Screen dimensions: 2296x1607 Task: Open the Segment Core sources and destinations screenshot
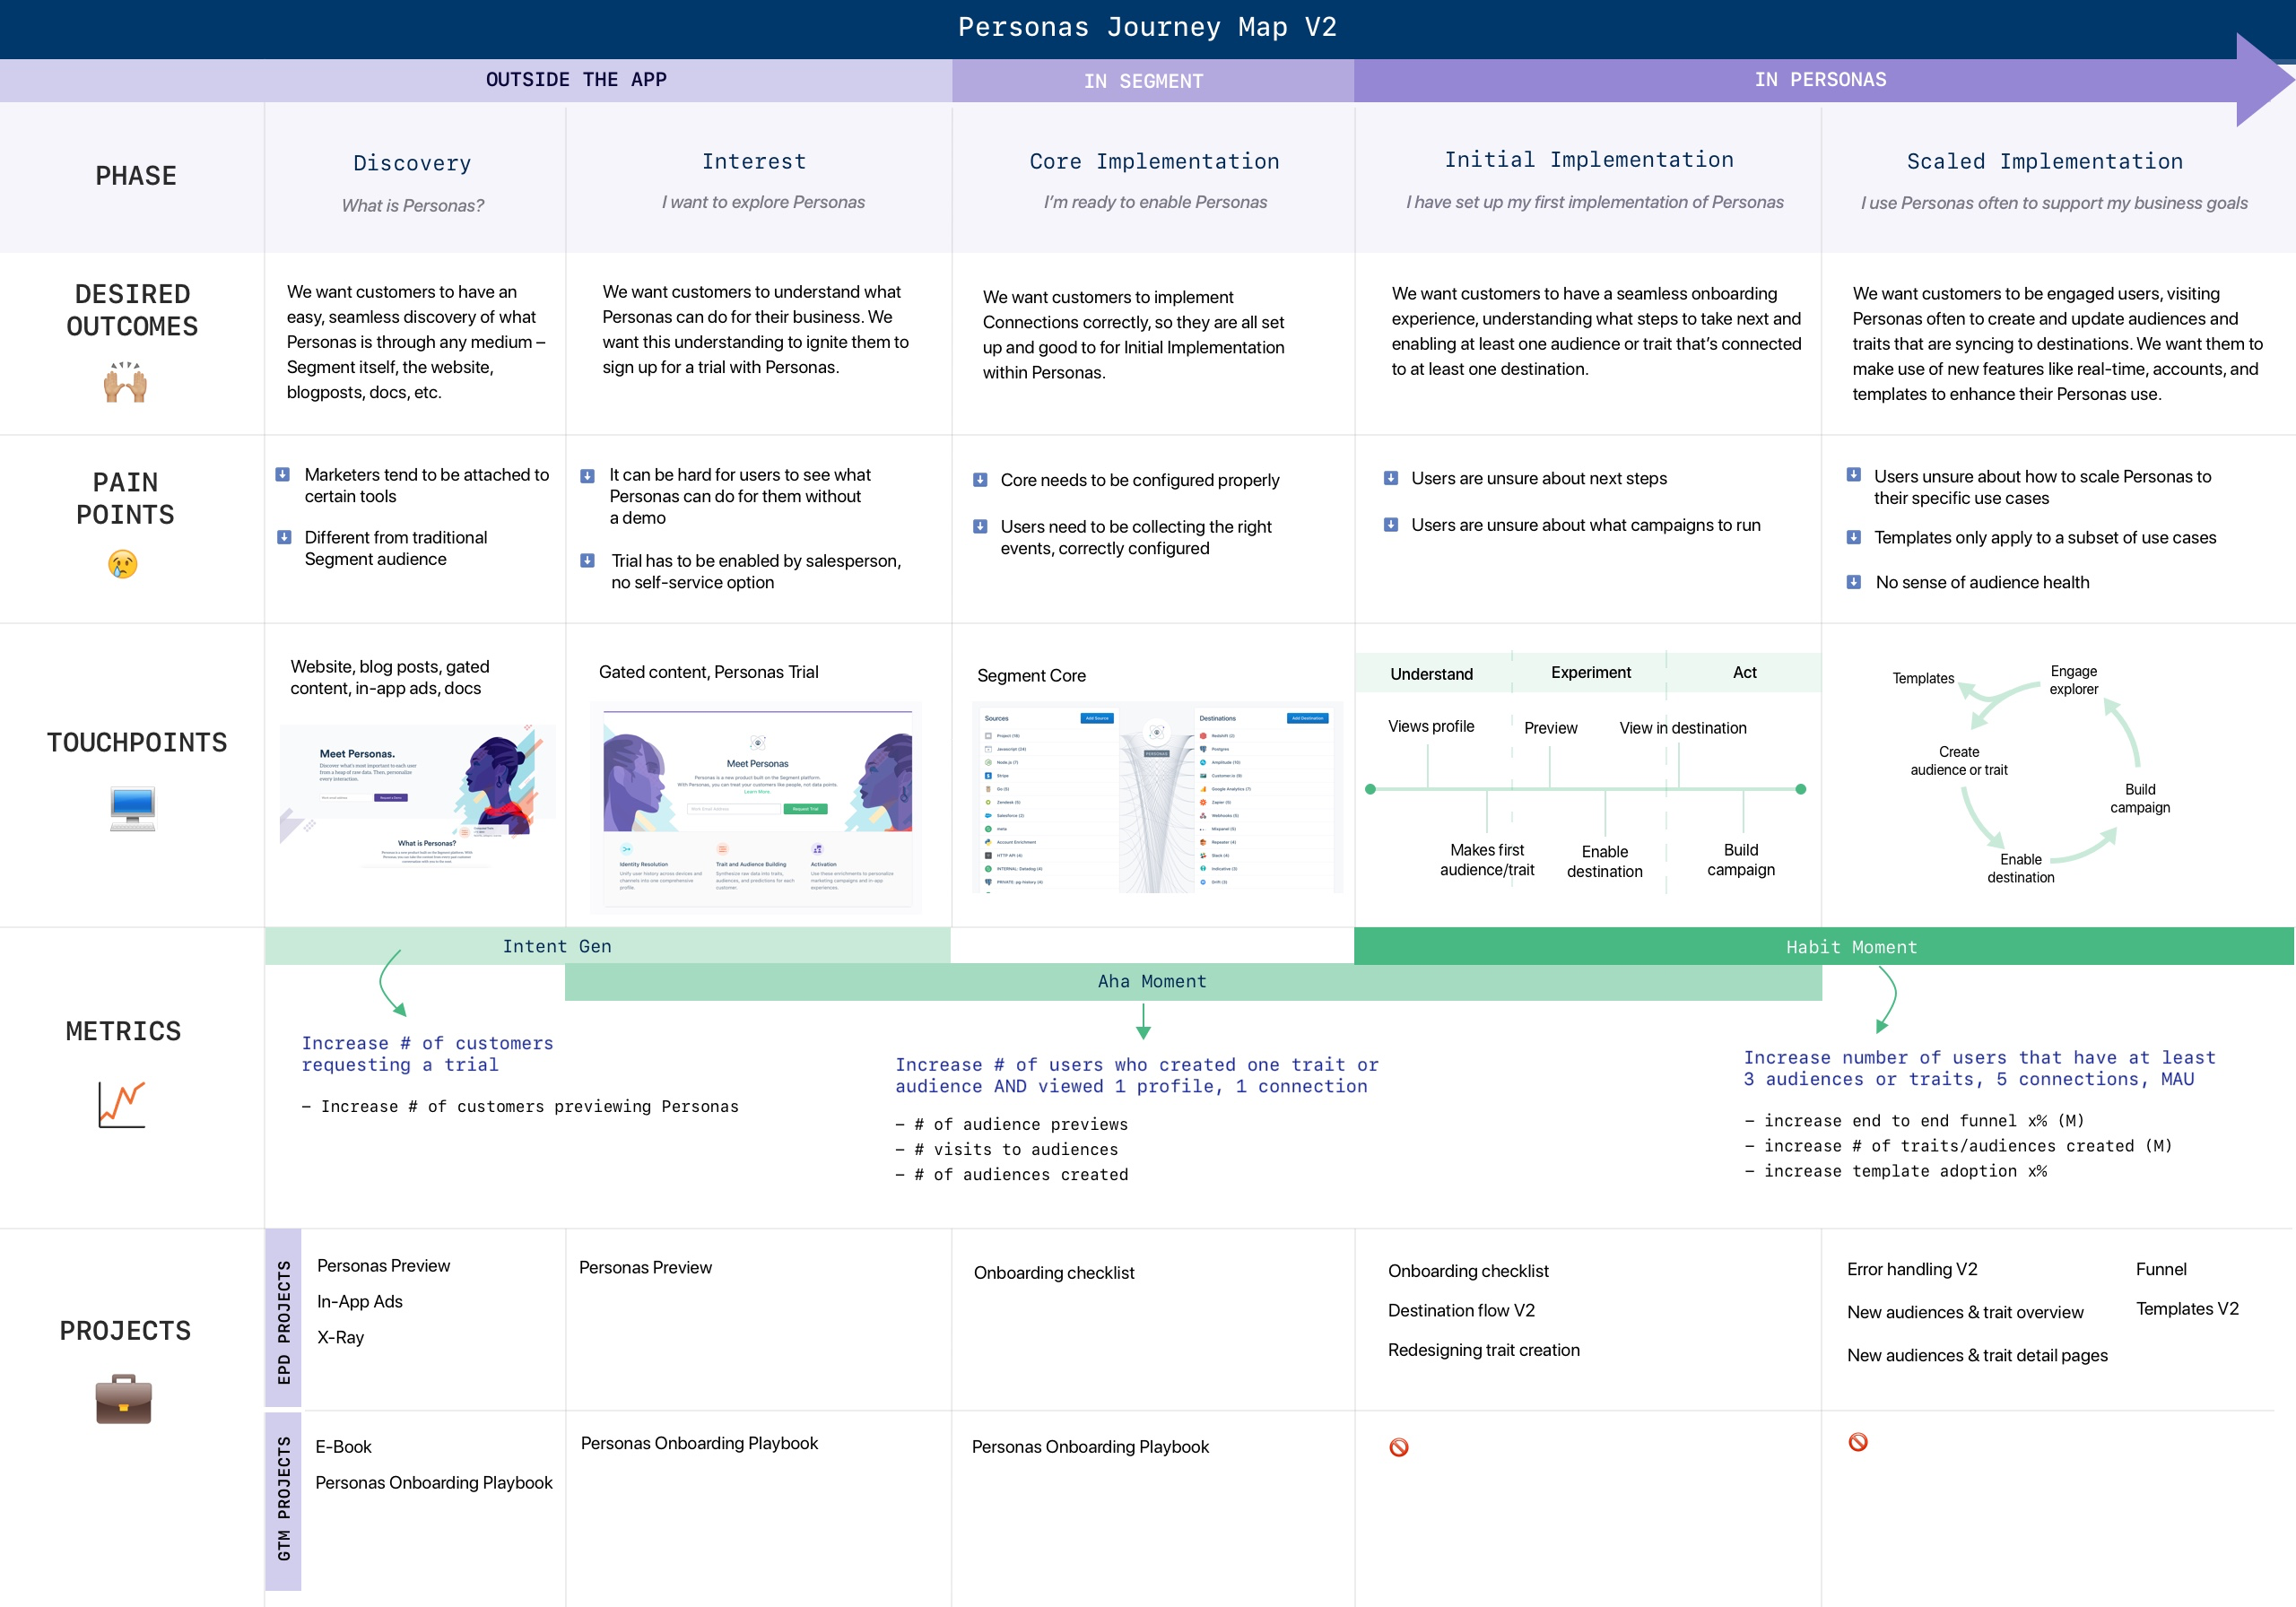point(1157,798)
